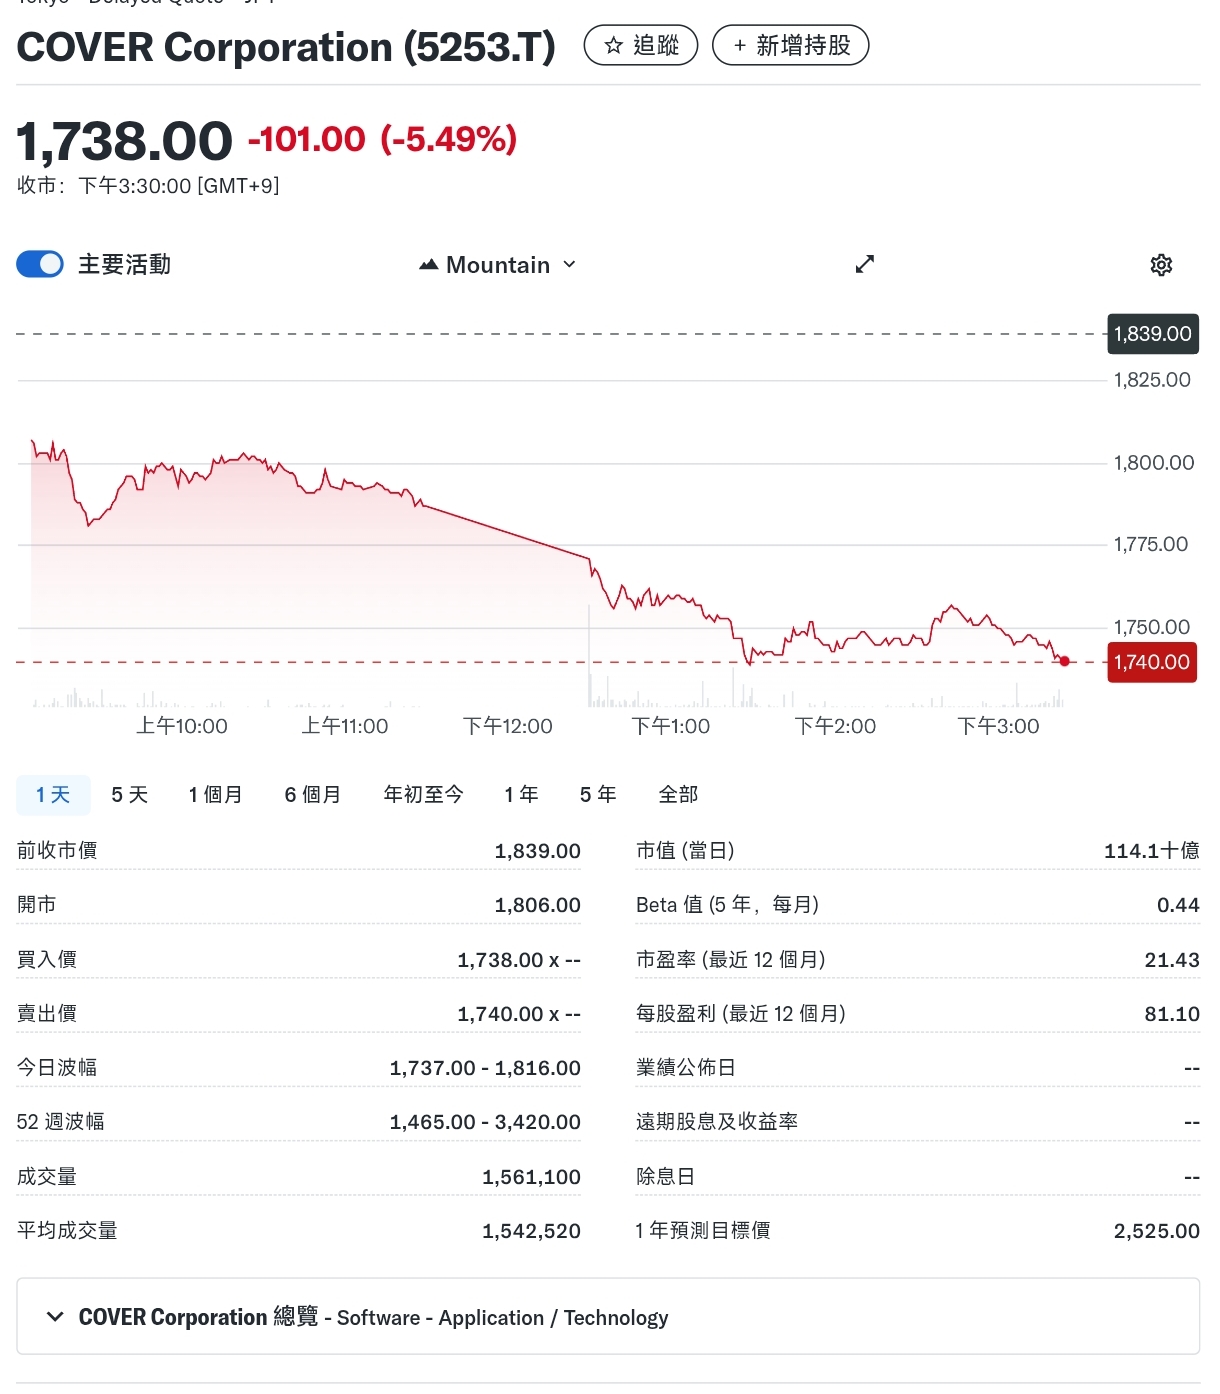Click the red current price dot

point(1065,661)
